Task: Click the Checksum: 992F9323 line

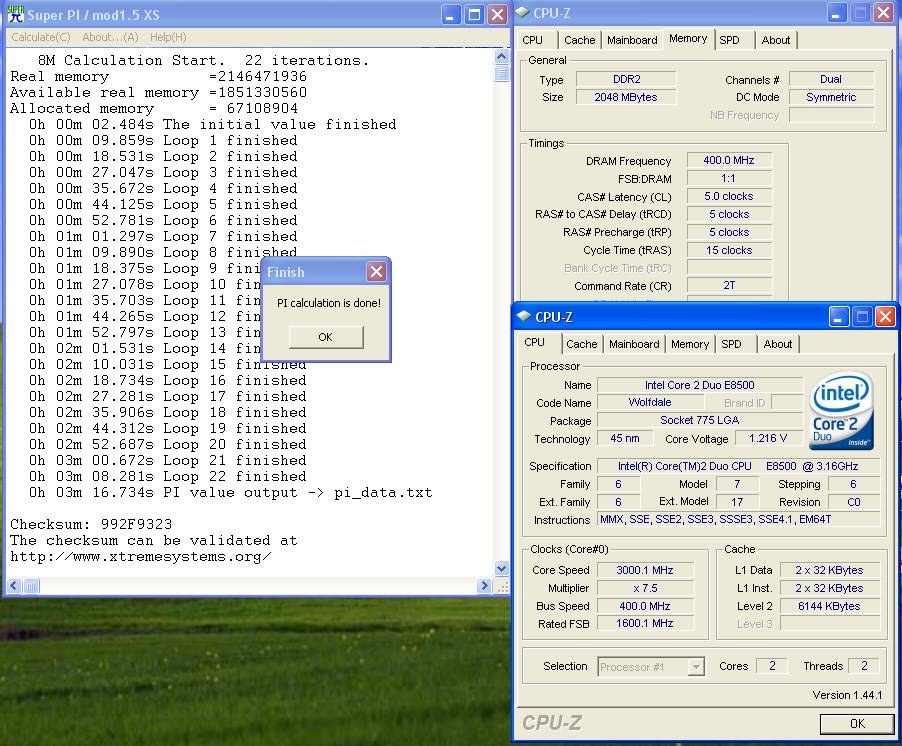Action: 91,524
